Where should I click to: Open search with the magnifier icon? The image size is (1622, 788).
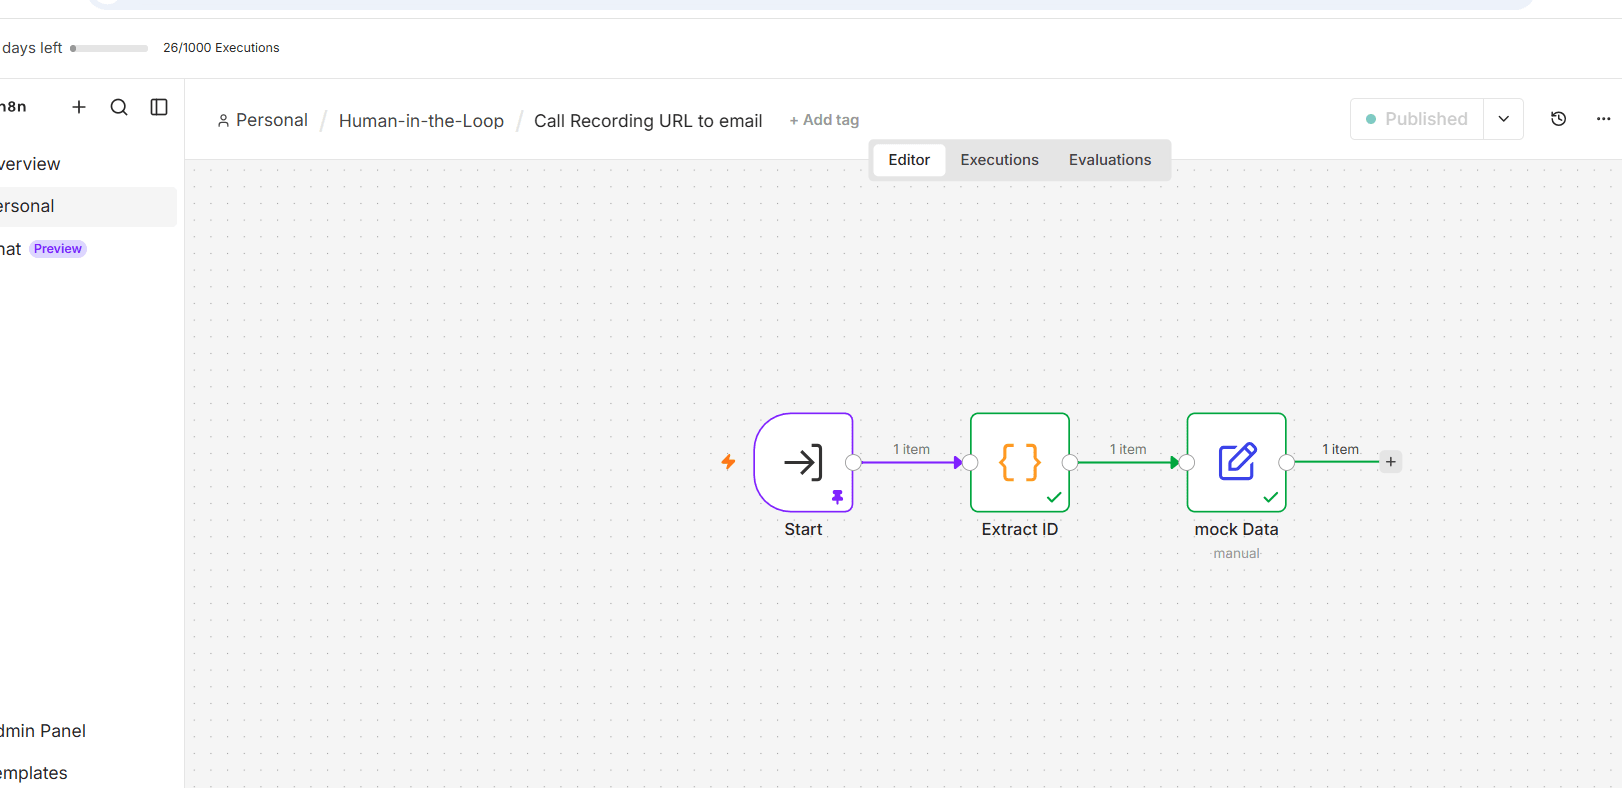119,107
